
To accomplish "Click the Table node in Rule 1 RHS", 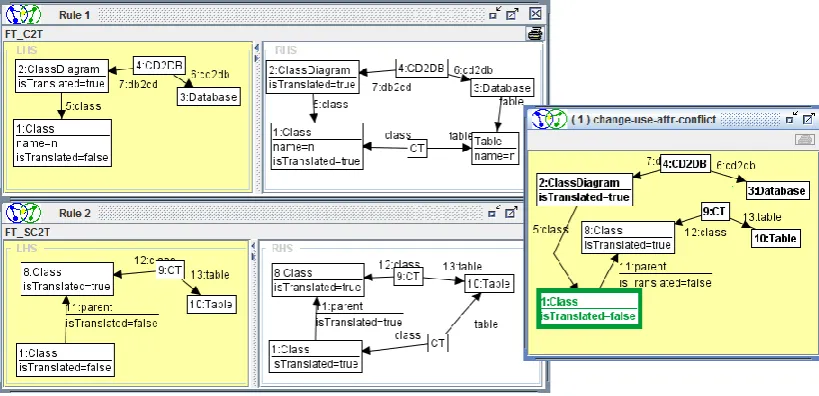I will click(x=495, y=148).
